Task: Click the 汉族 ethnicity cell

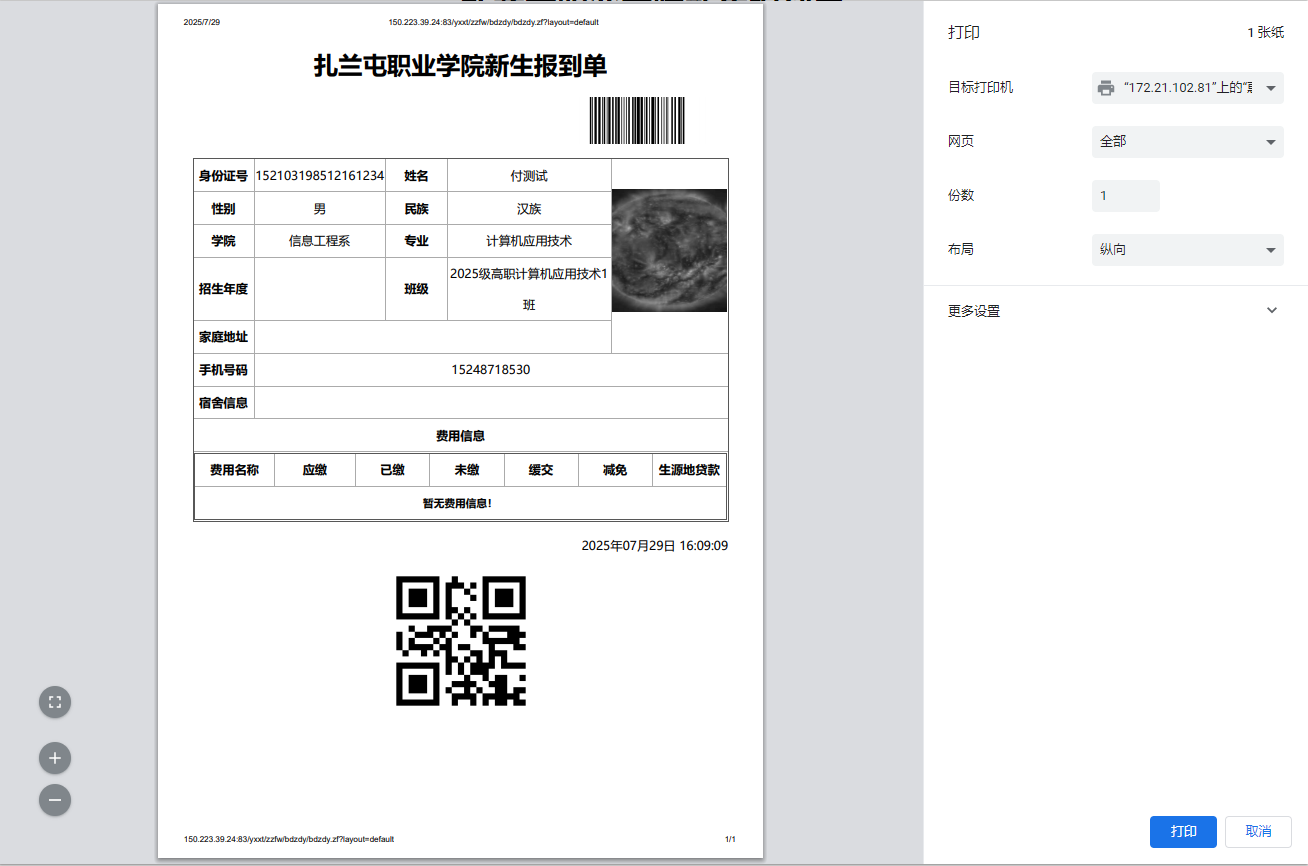Action: 529,209
